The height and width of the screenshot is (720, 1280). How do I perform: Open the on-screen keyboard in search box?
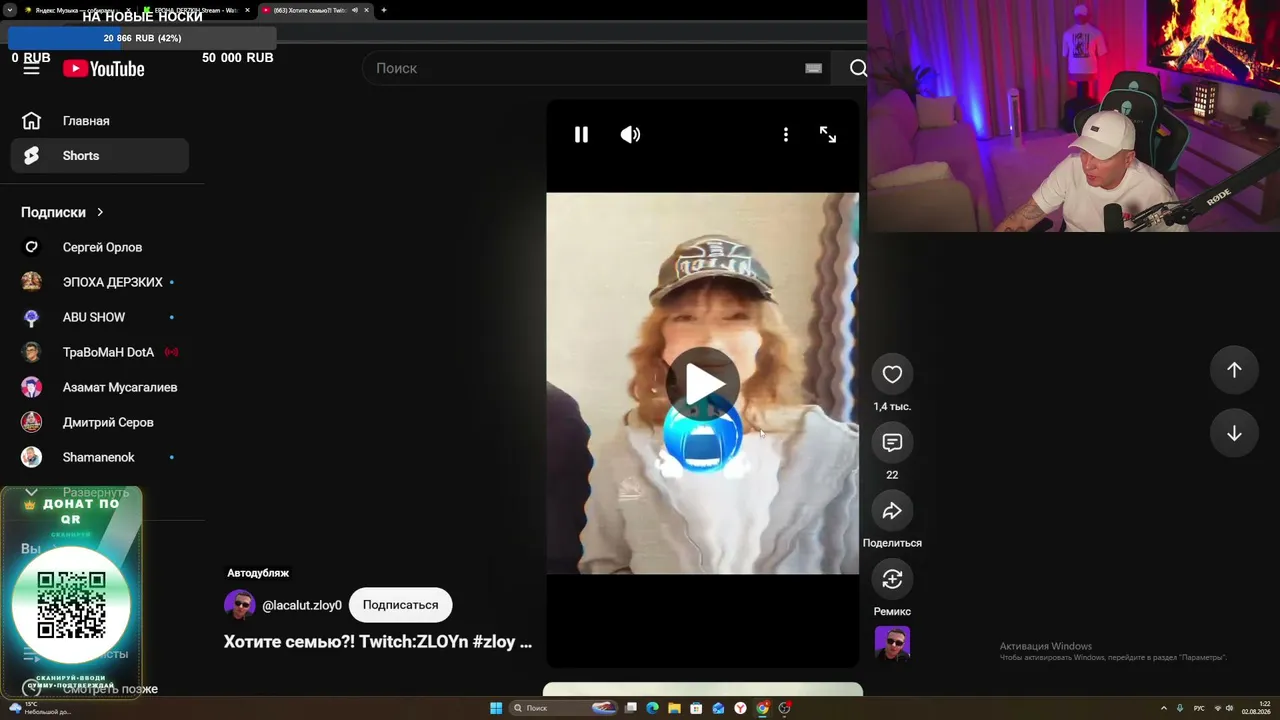(813, 68)
